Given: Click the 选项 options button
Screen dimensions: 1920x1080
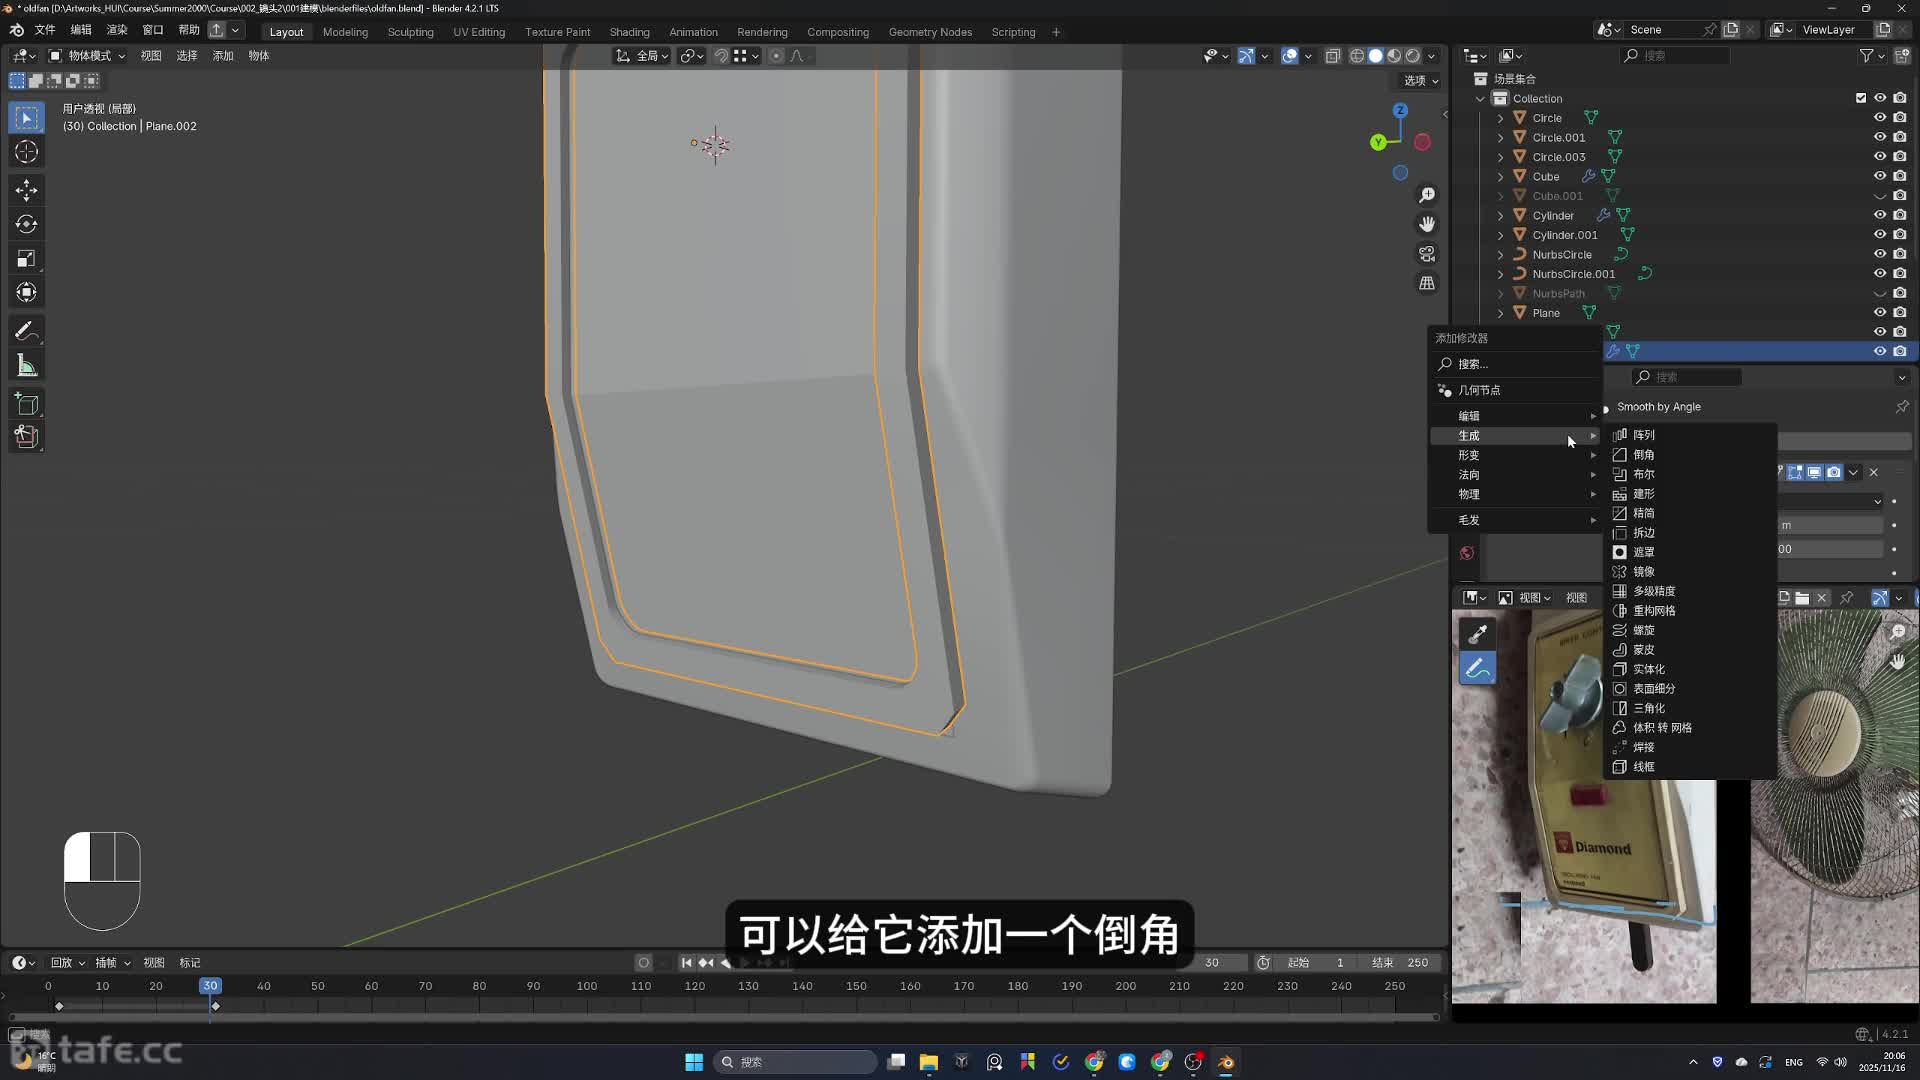Looking at the screenshot, I should point(1420,81).
